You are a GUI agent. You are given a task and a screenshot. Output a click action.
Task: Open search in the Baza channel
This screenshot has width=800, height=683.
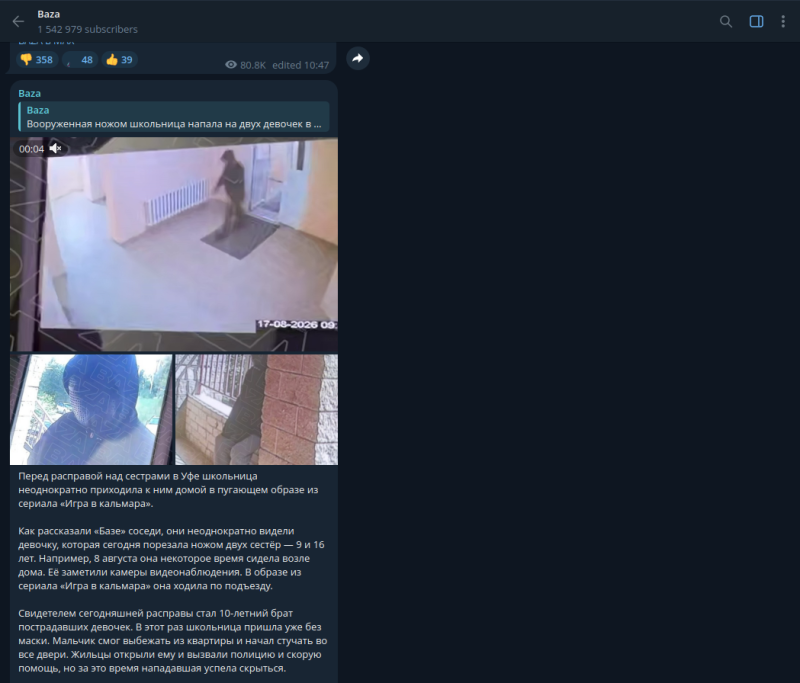coord(726,21)
